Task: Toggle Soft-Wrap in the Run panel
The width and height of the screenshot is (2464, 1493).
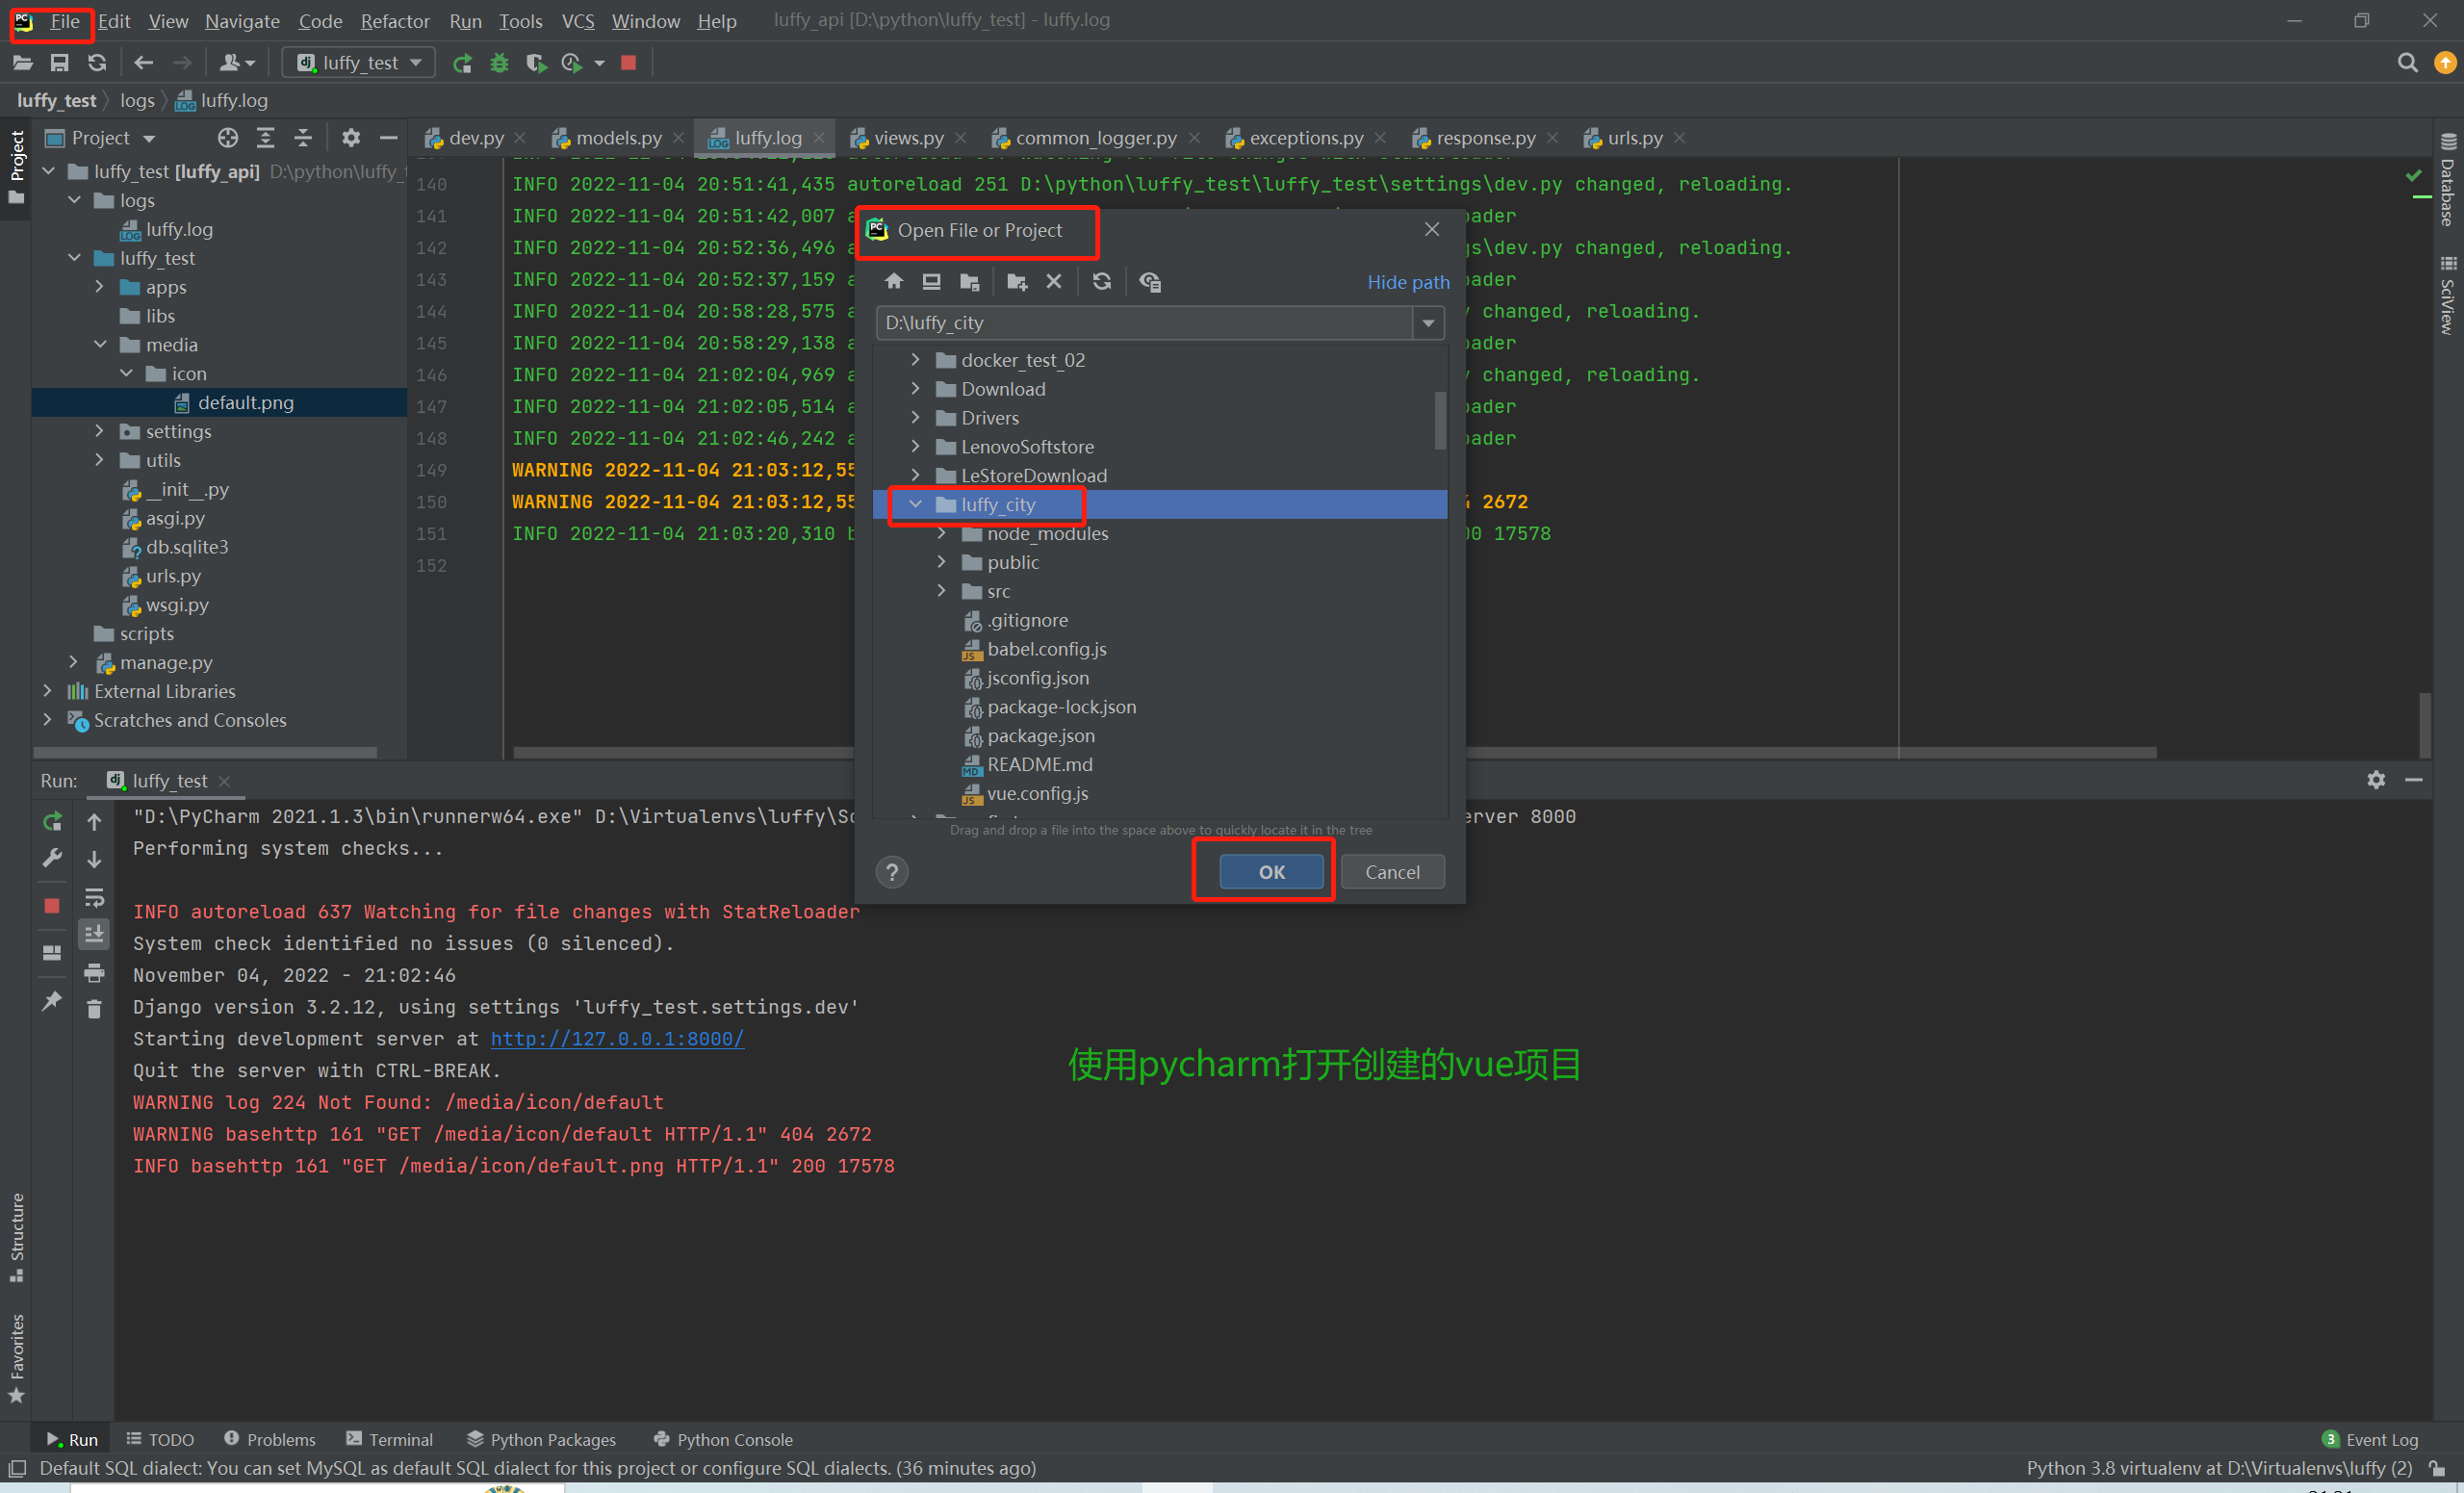Action: 94,897
